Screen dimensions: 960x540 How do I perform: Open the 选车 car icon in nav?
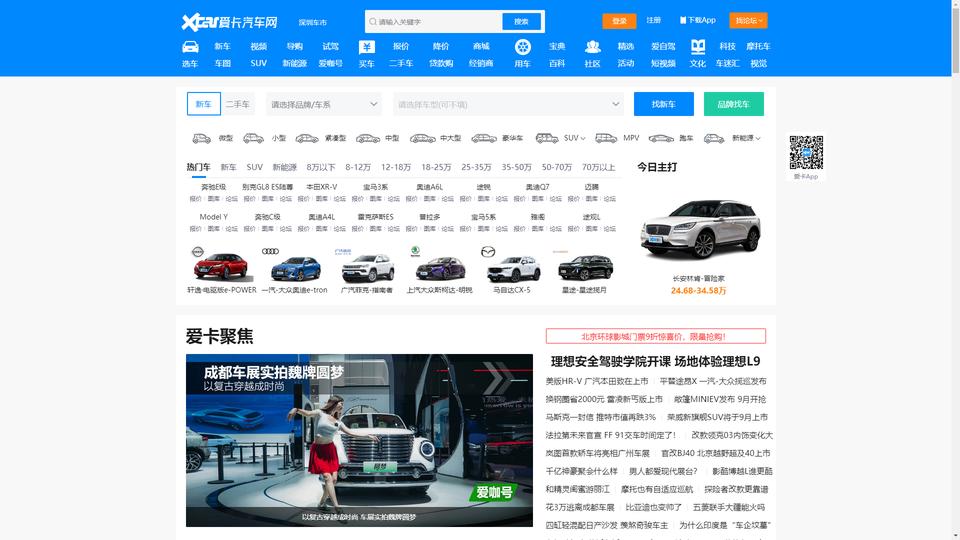190,47
